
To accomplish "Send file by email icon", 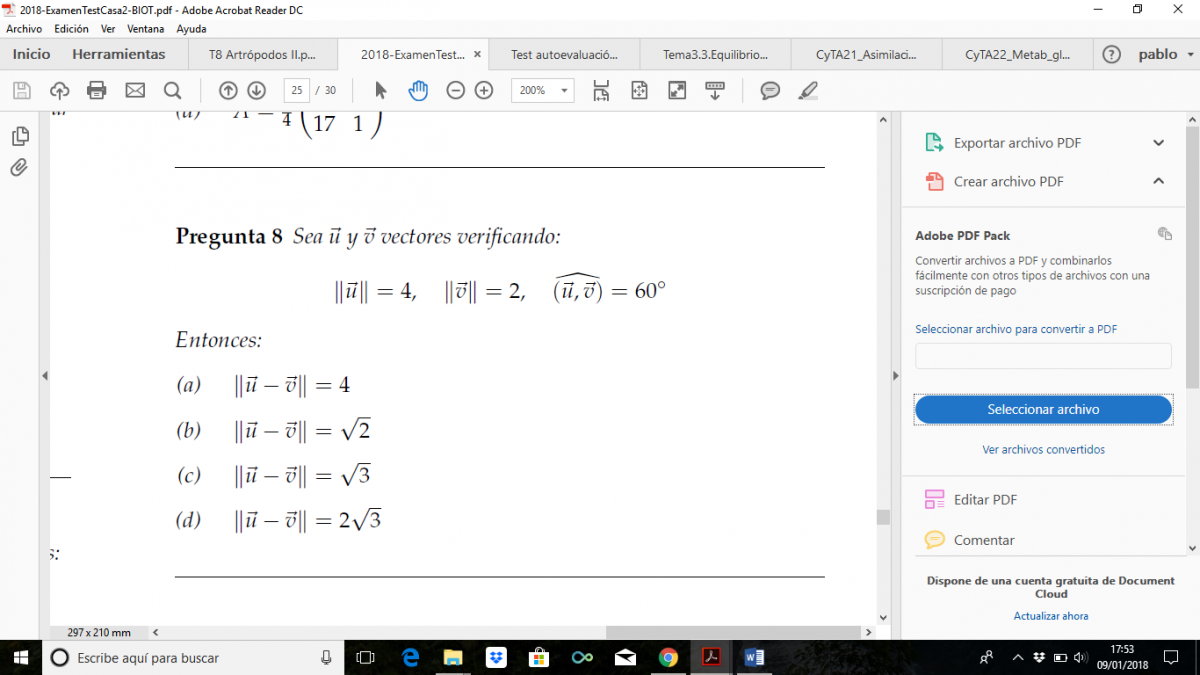I will pyautogui.click(x=135, y=91).
